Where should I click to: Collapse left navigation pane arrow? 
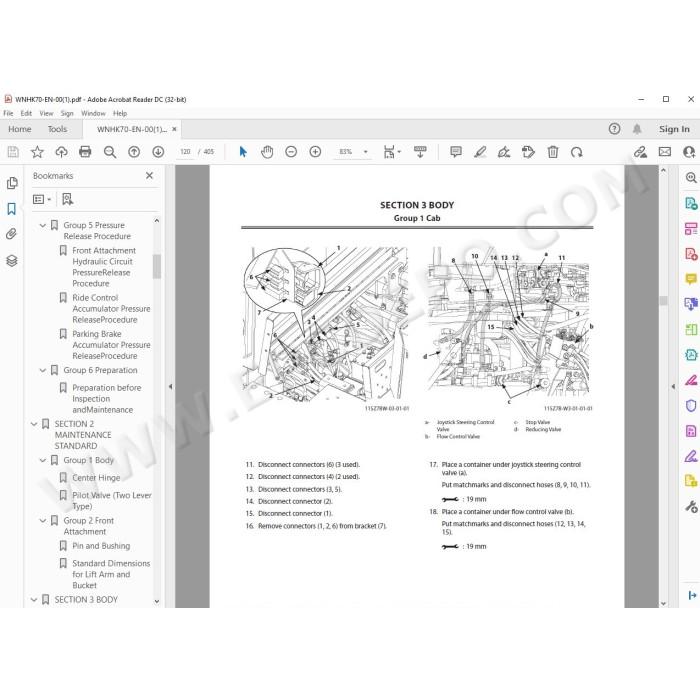170,387
